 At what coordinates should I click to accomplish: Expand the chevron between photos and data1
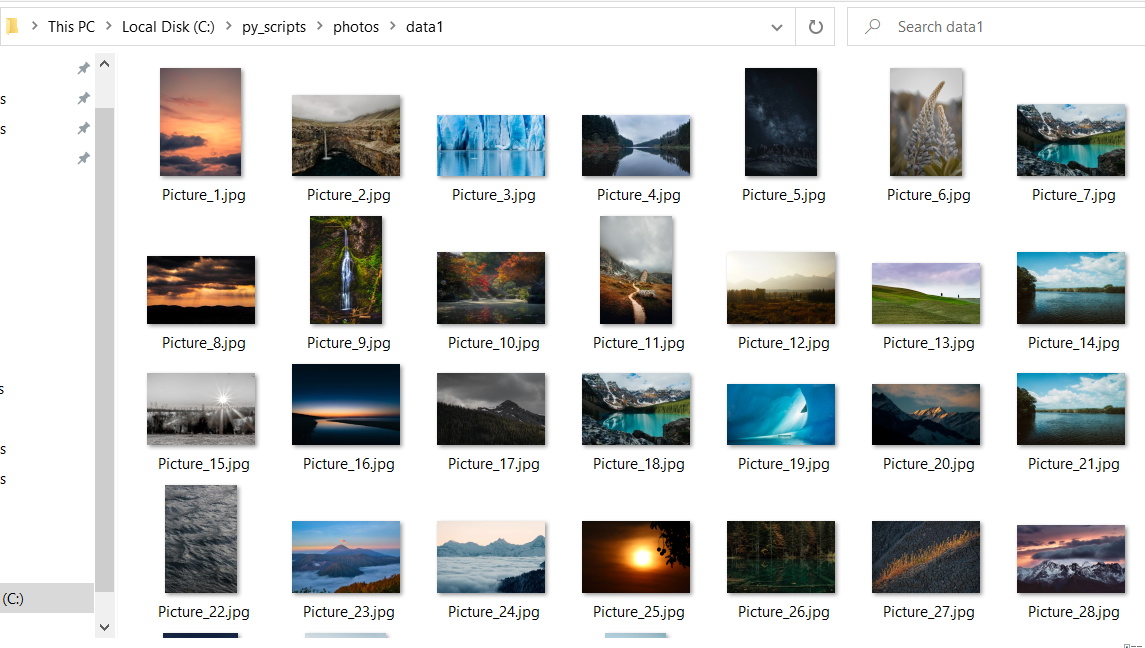click(393, 27)
